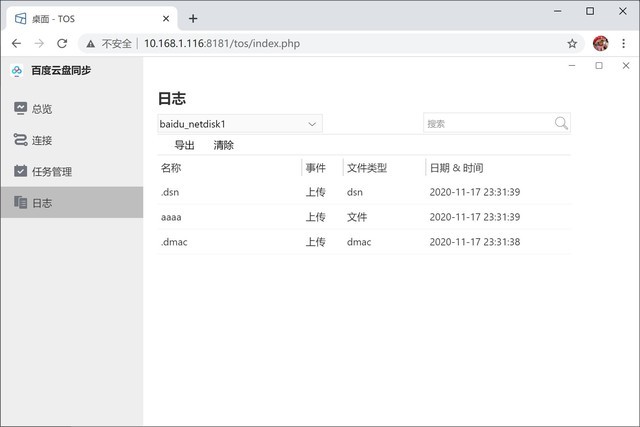Click the browser forward arrow

[39, 43]
